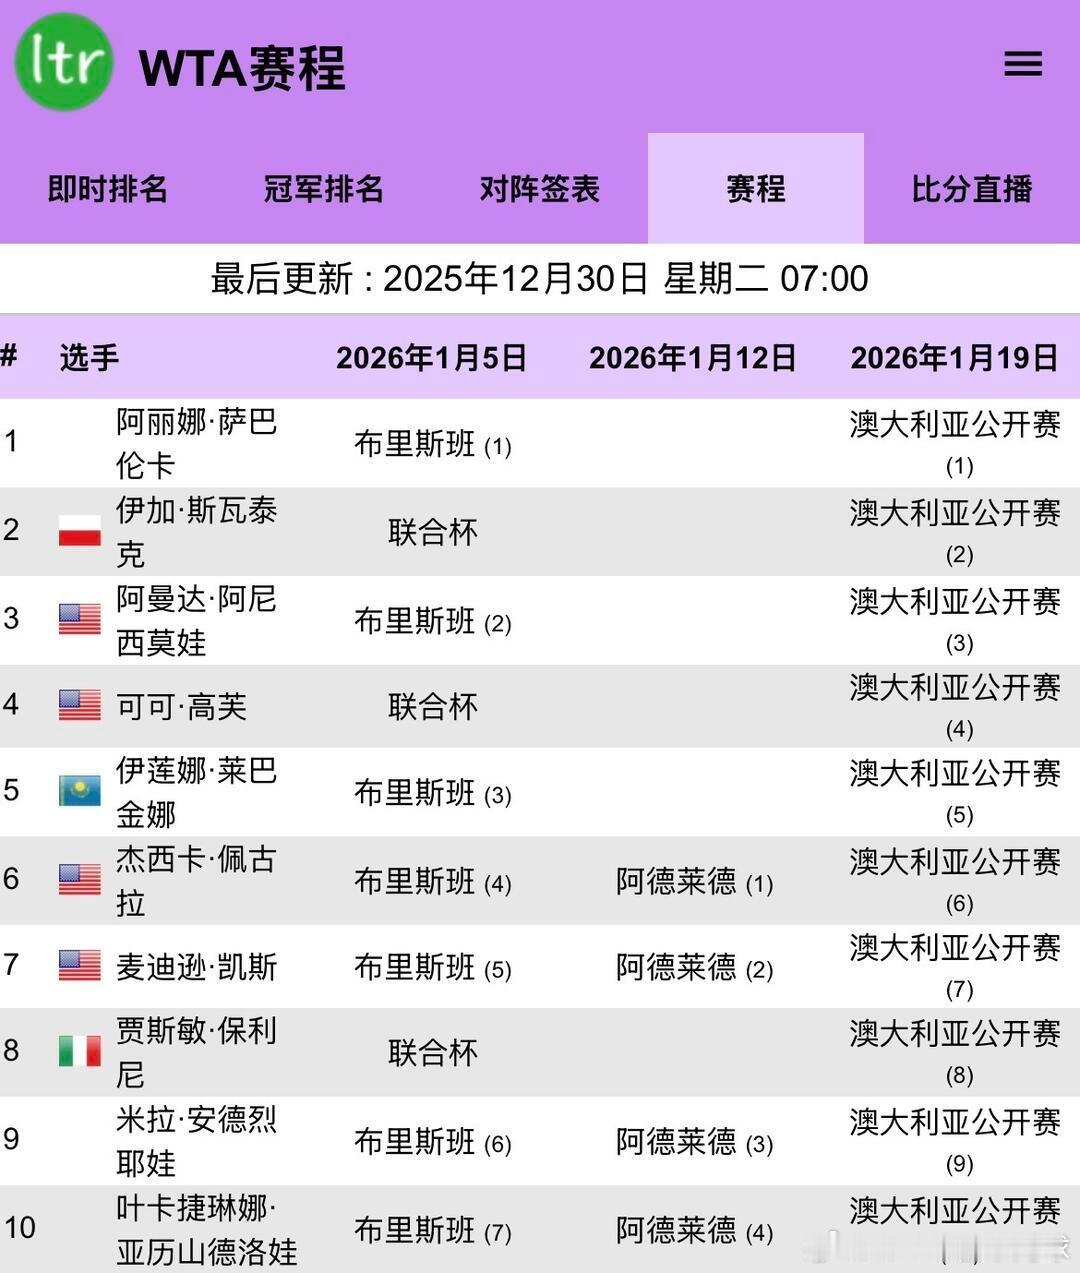The height and width of the screenshot is (1273, 1080).
Task: Click the WTA赛程 page title
Action: [242, 68]
